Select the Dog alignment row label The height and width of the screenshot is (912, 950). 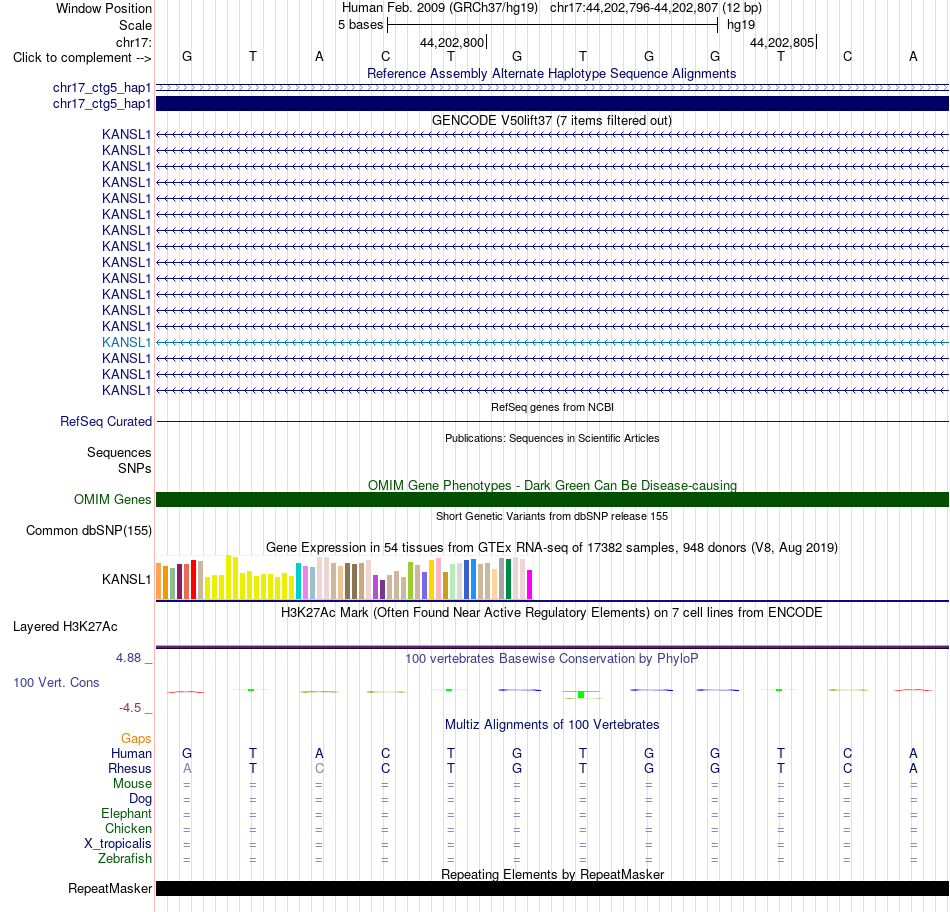[140, 799]
